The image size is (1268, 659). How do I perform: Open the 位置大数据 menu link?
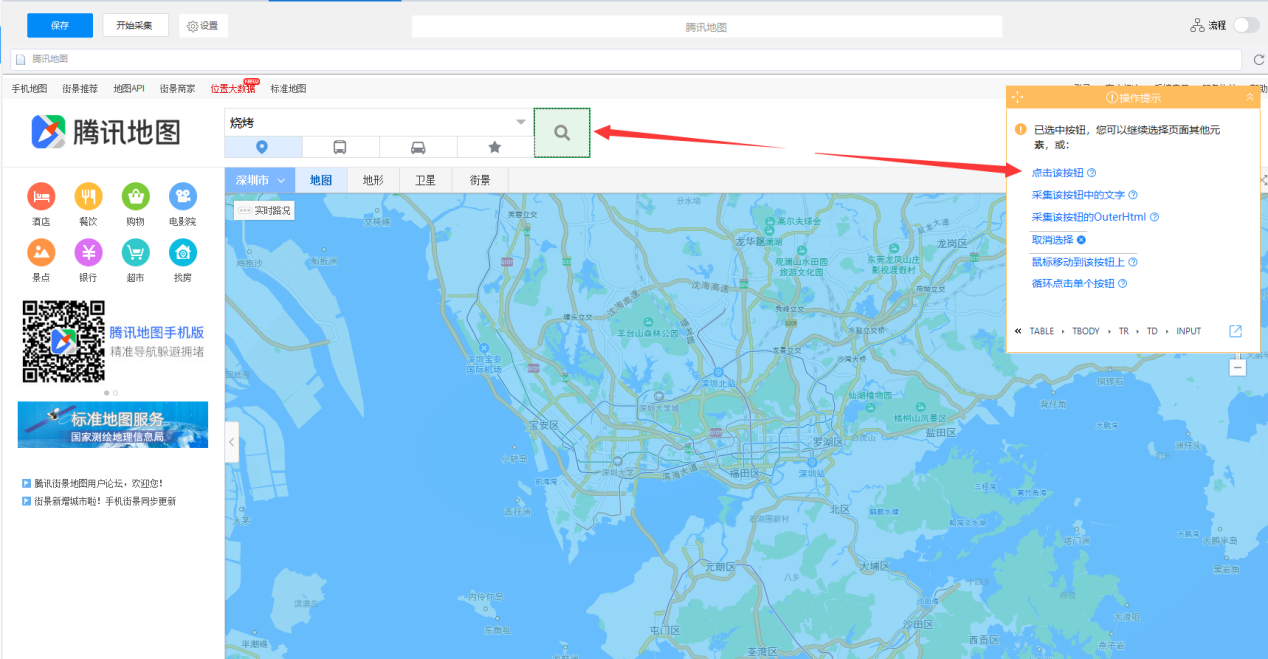point(233,88)
